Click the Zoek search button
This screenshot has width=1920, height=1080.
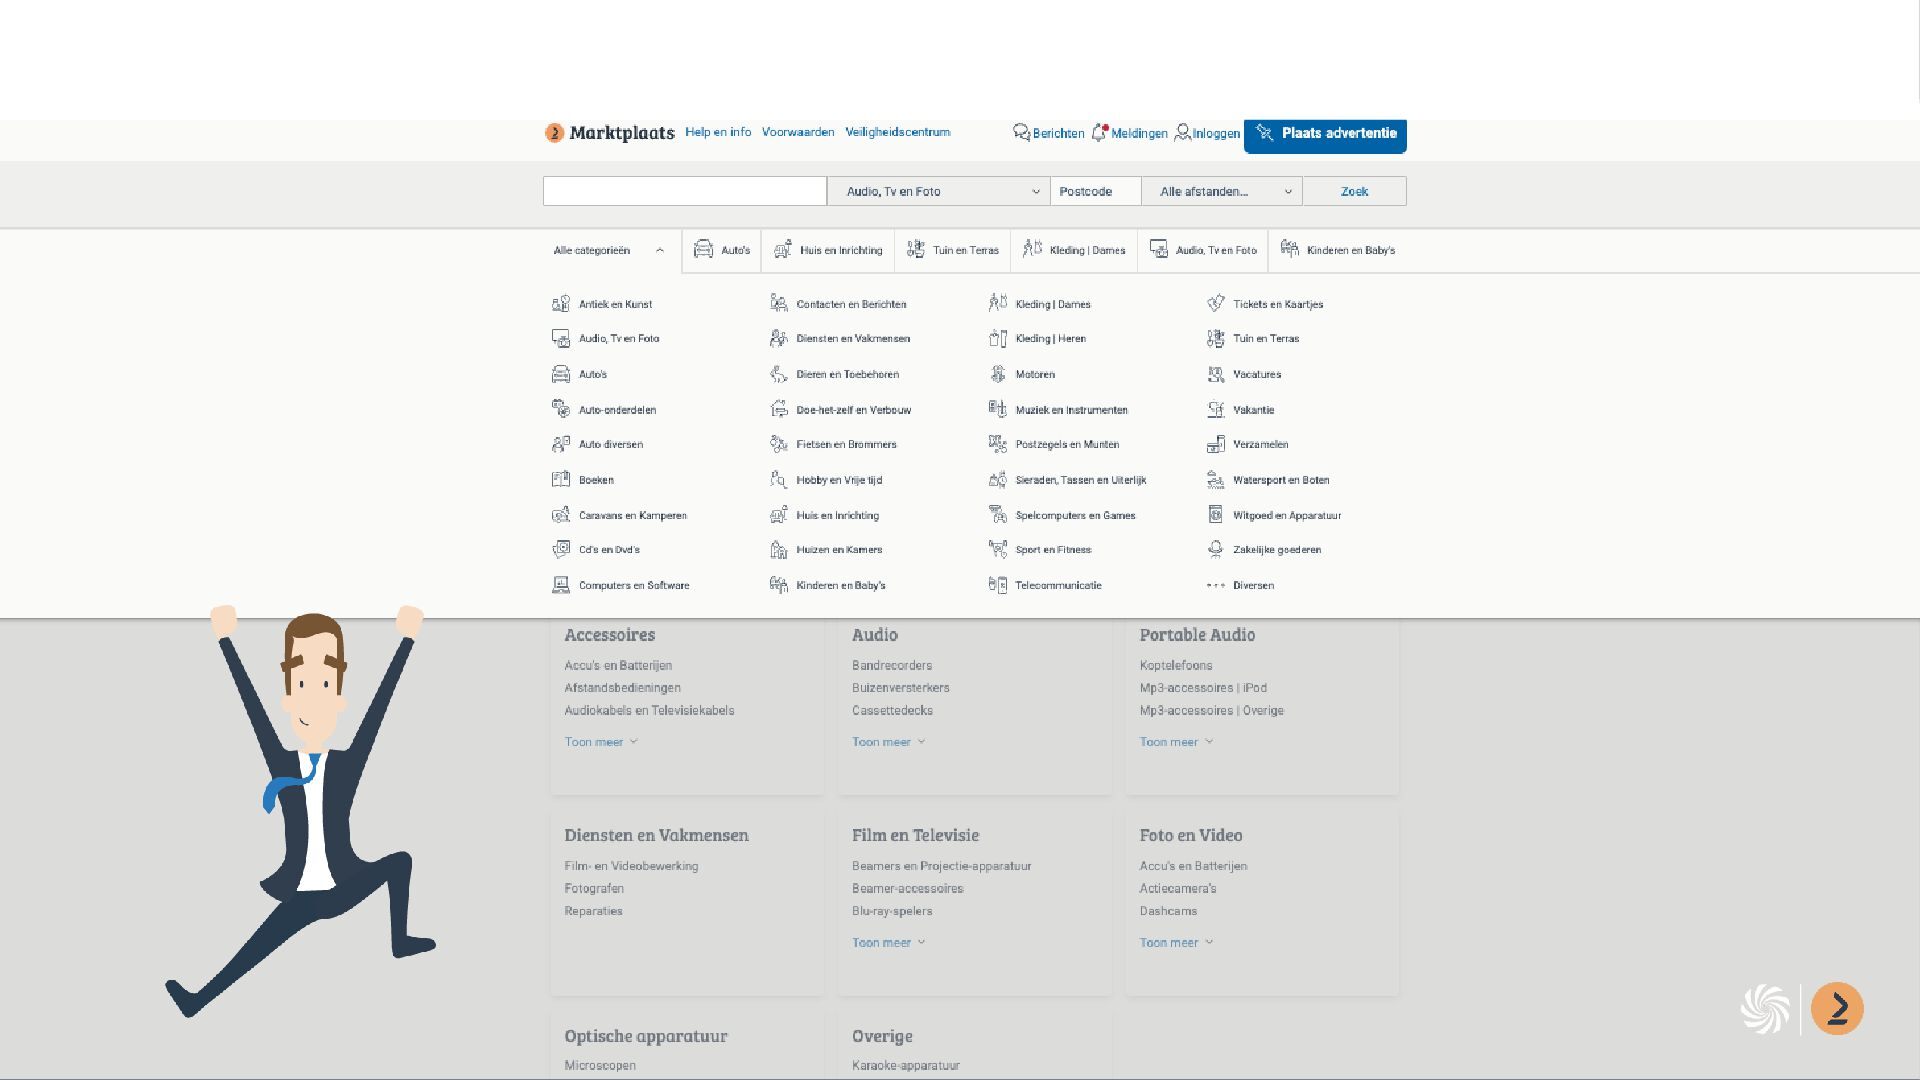pyautogui.click(x=1354, y=191)
